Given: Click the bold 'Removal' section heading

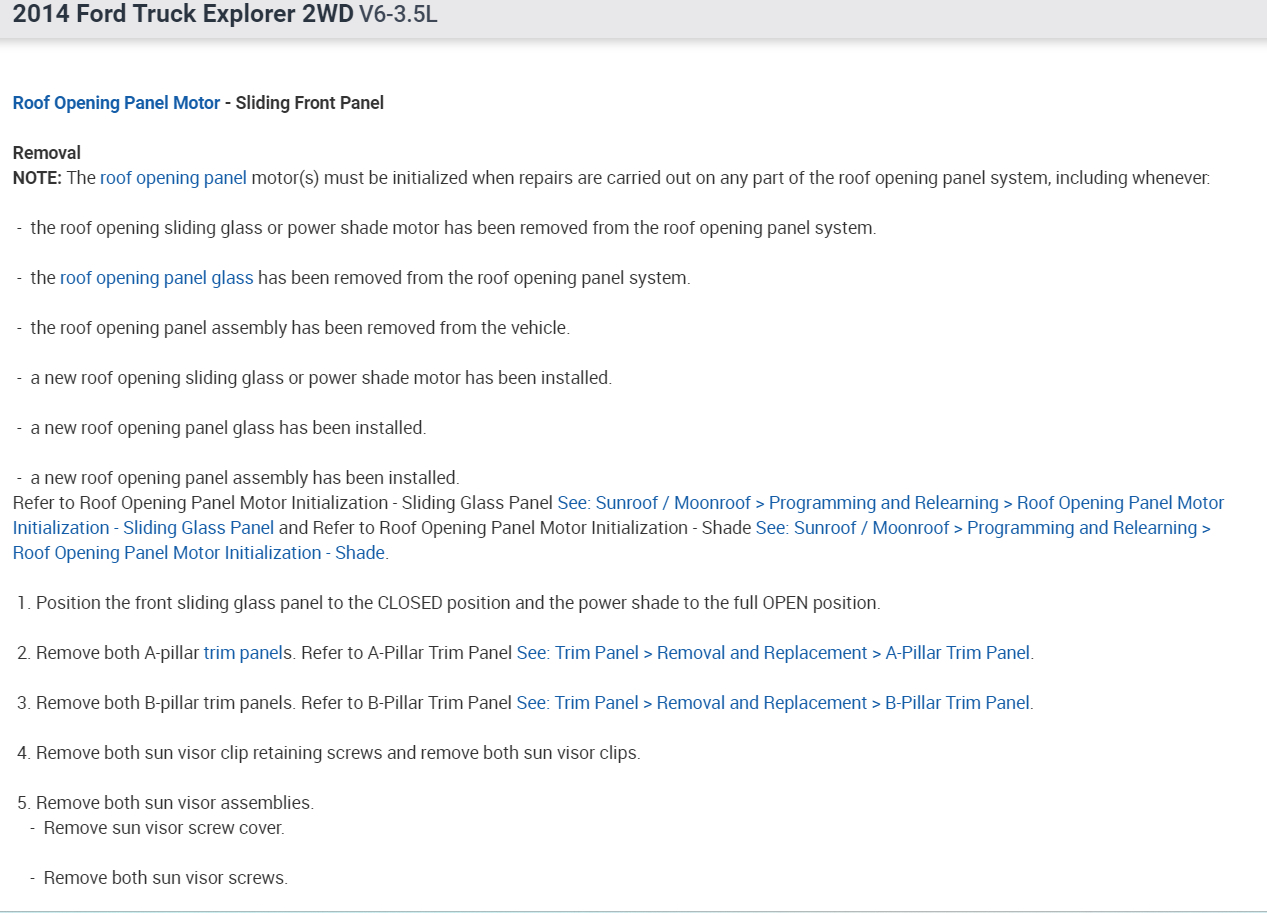Looking at the screenshot, I should pos(47,153).
